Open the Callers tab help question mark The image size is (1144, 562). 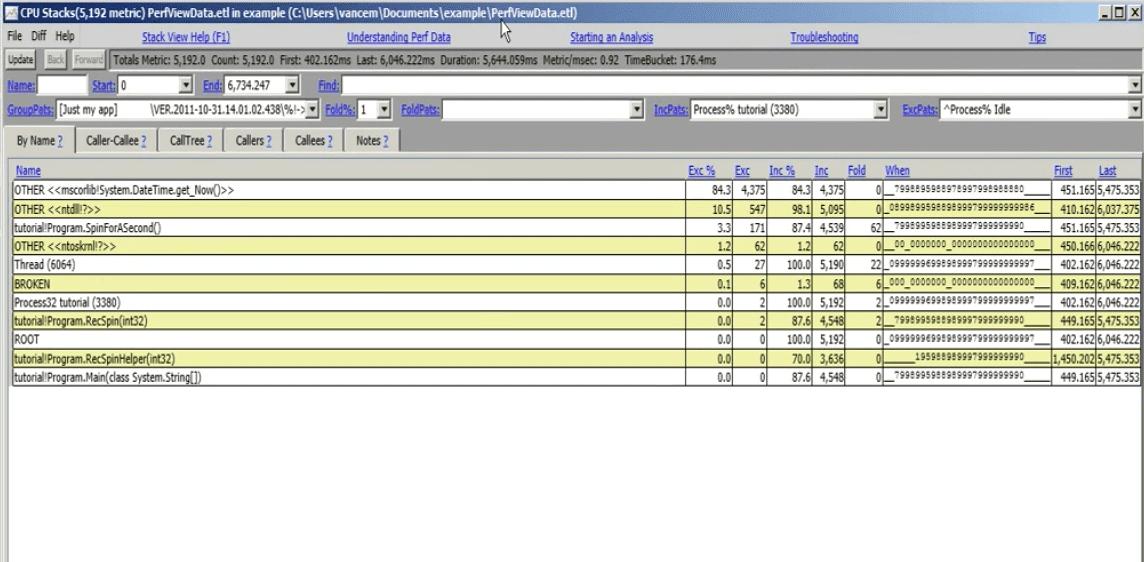pyautogui.click(x=269, y=141)
